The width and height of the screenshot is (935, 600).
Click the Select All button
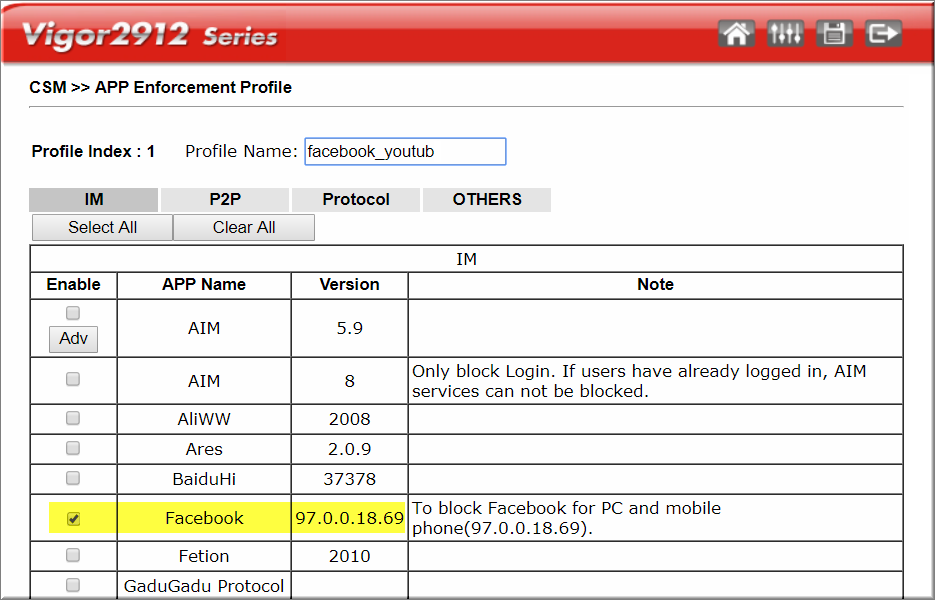click(x=103, y=227)
